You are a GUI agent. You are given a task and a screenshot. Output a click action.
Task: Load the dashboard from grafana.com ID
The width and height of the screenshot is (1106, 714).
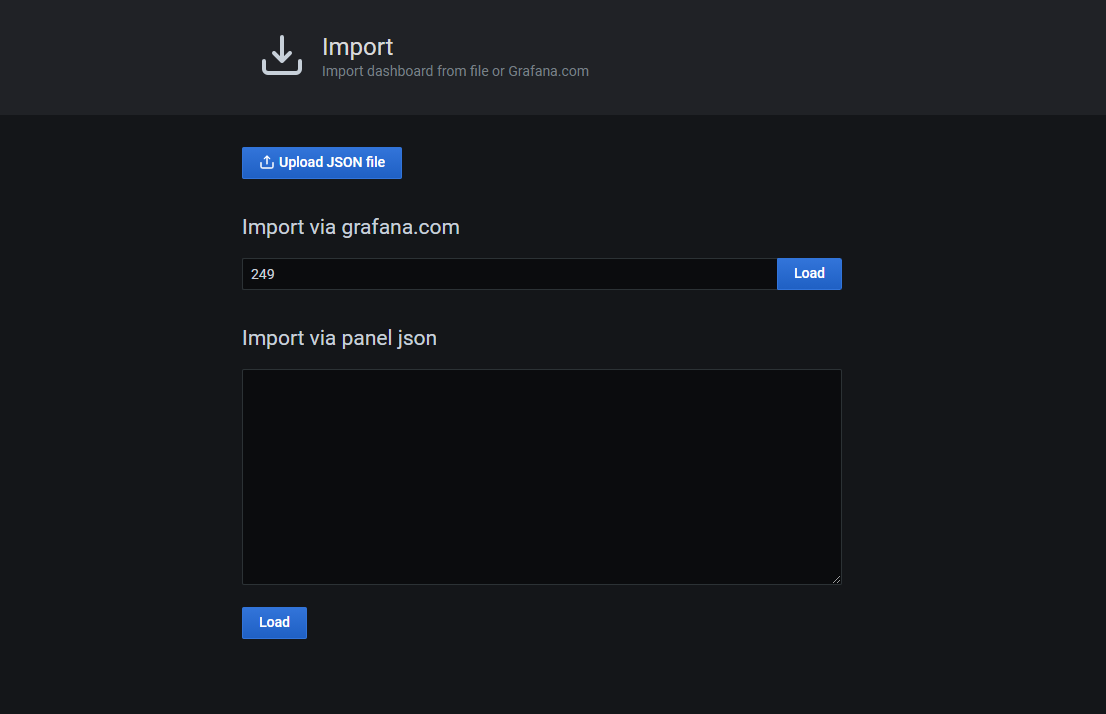click(809, 274)
